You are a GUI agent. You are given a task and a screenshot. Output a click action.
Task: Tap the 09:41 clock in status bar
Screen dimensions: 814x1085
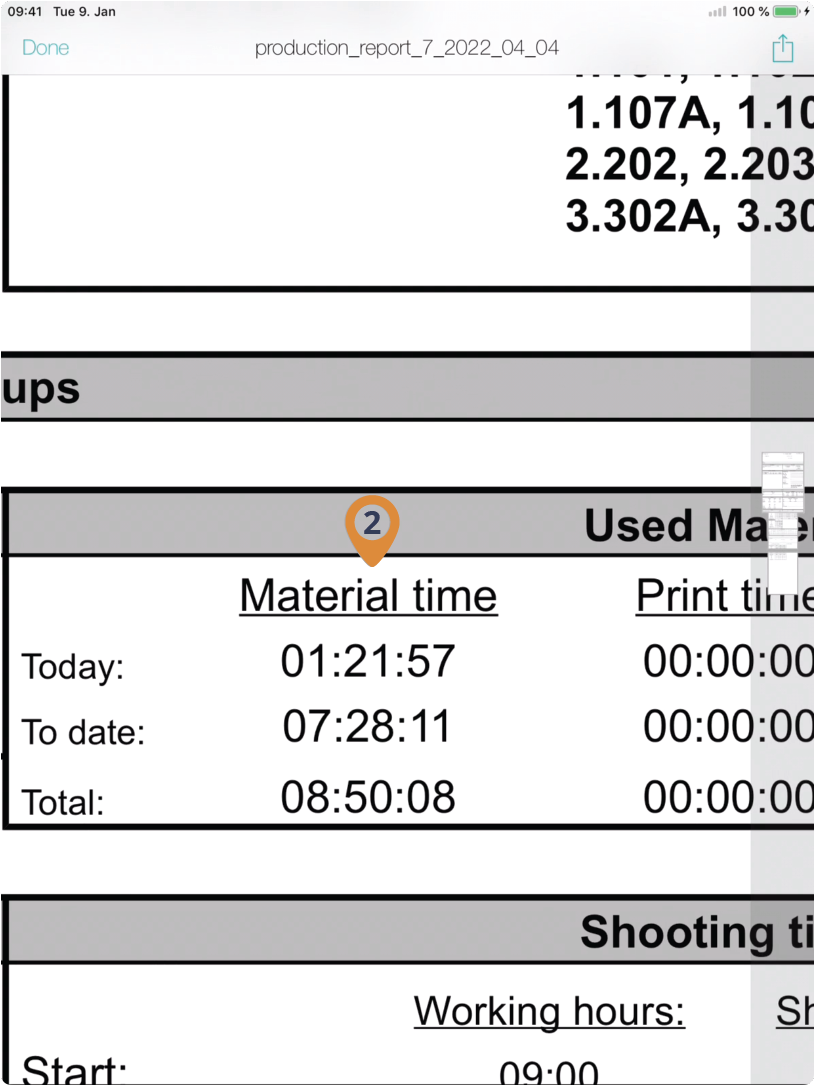click(25, 12)
